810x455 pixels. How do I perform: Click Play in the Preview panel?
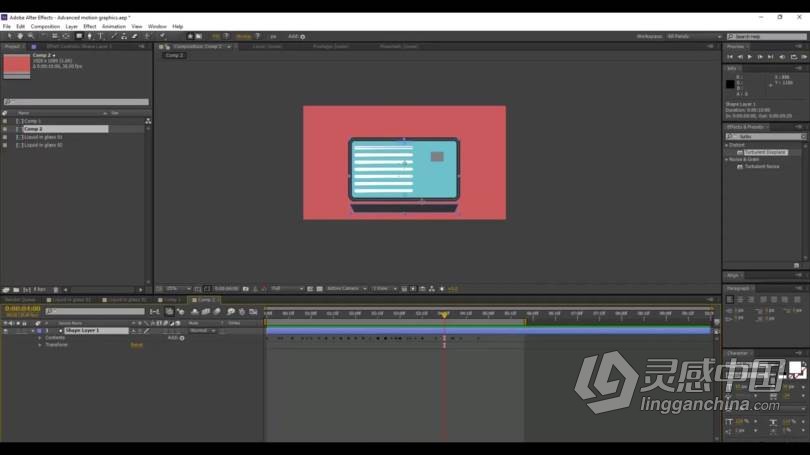750,57
